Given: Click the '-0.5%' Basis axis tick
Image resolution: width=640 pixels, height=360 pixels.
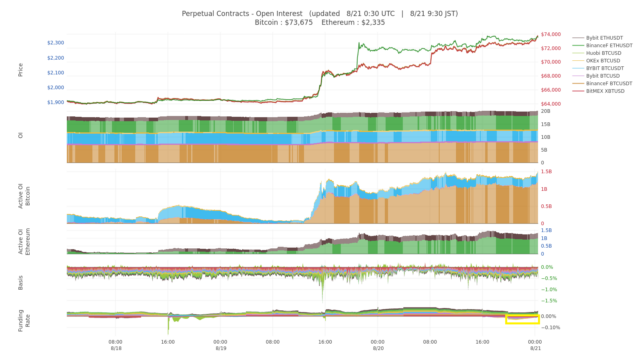Looking at the screenshot, I should click(549, 278).
